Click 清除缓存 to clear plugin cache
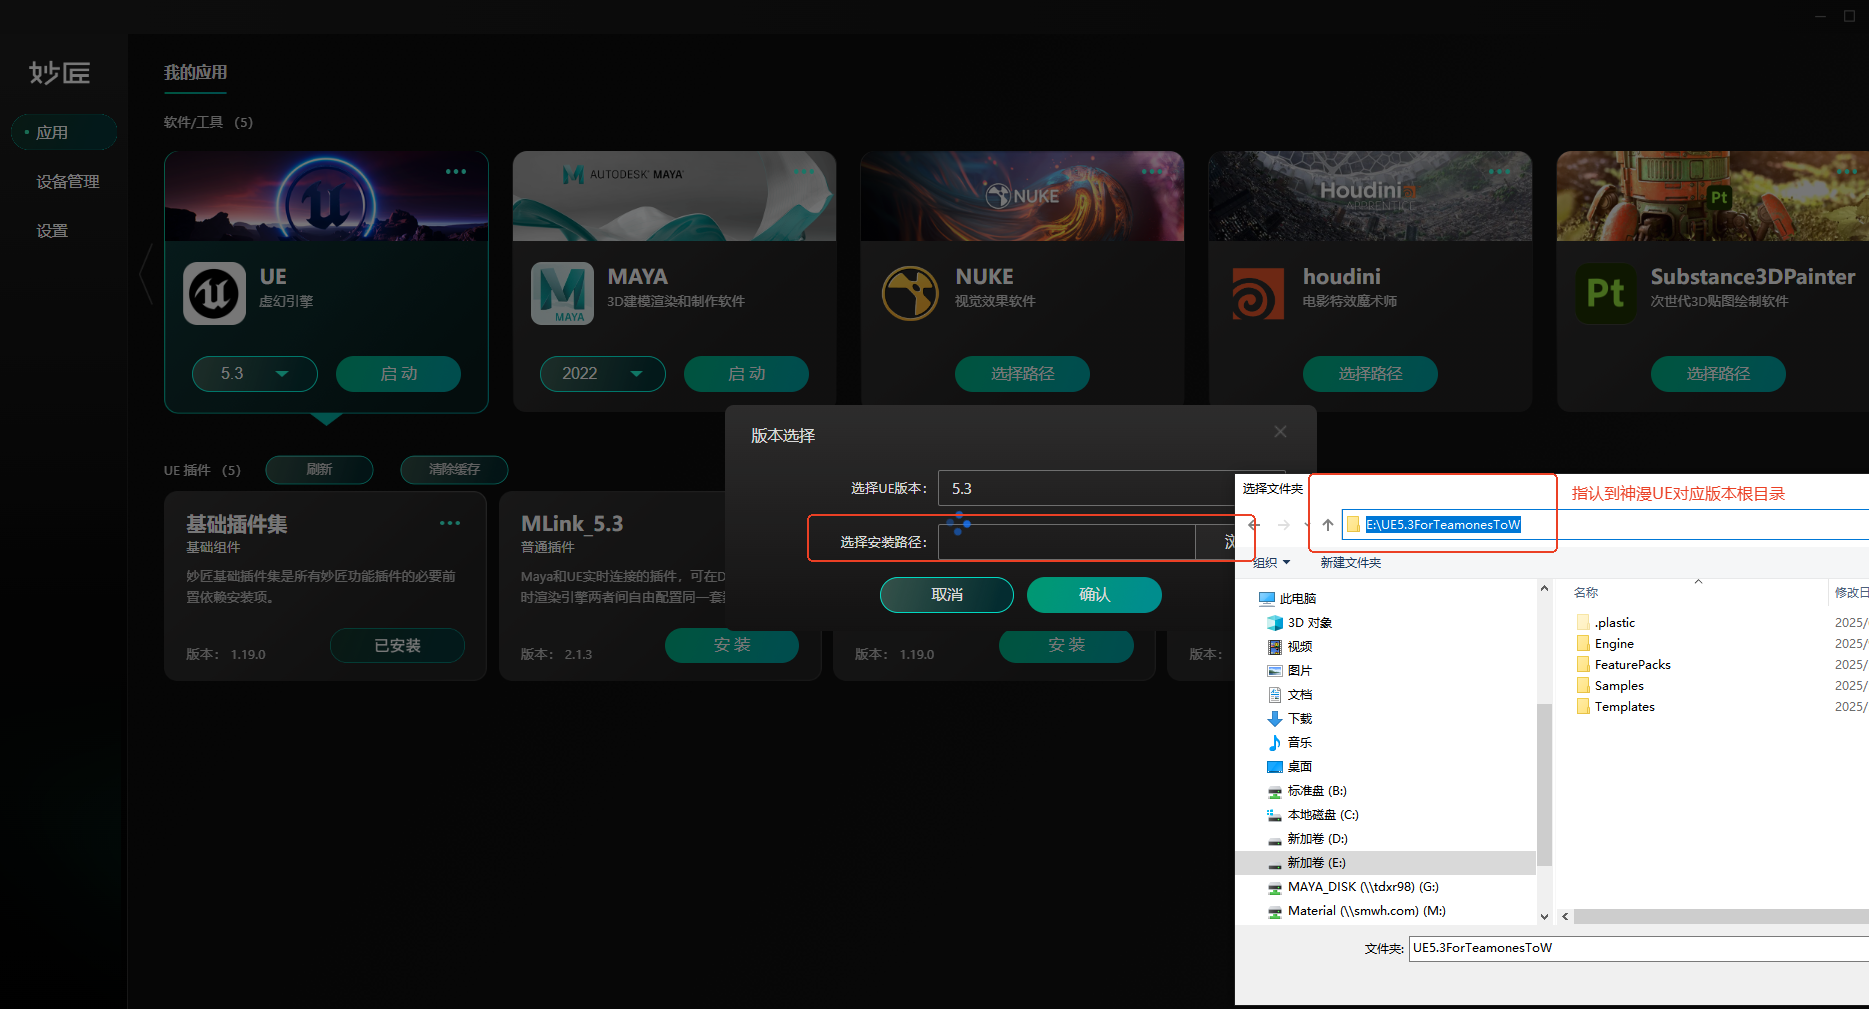1869x1009 pixels. (x=454, y=470)
